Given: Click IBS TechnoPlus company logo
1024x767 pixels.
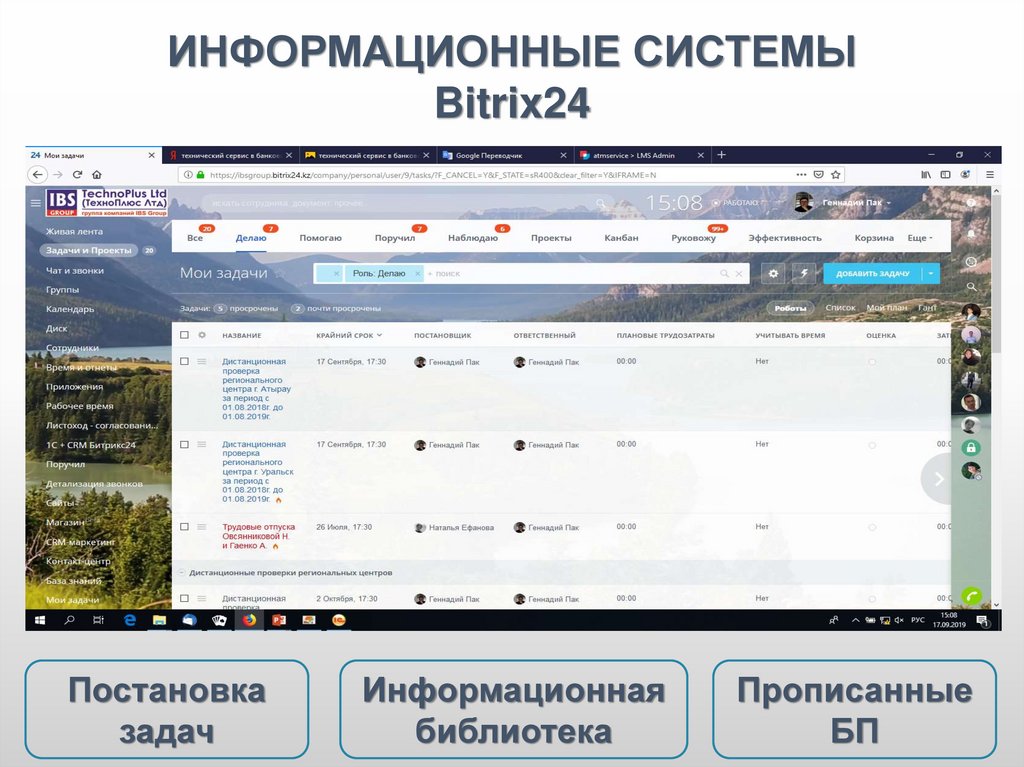Looking at the screenshot, I should pos(106,203).
